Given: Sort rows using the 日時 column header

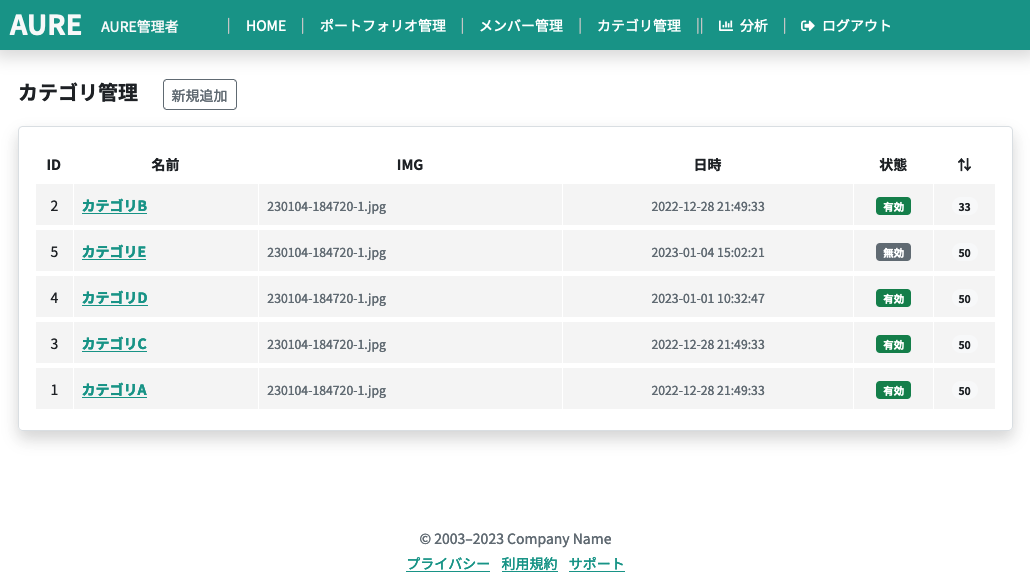Looking at the screenshot, I should tap(708, 164).
